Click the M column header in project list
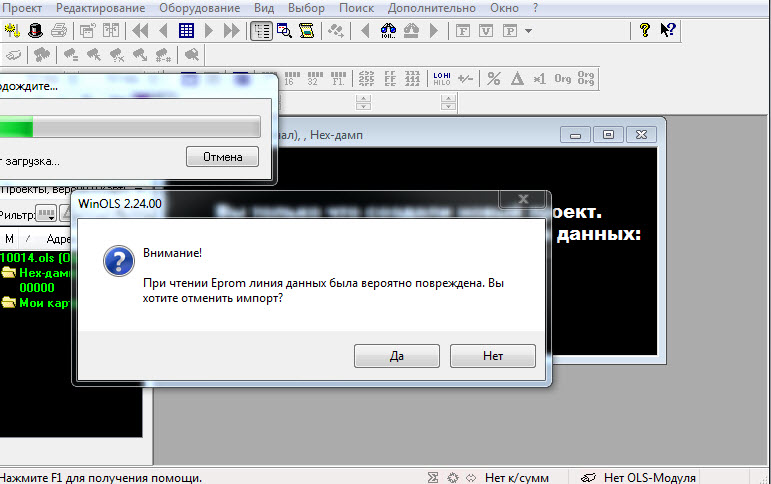The width and height of the screenshot is (771, 484). (x=9, y=239)
